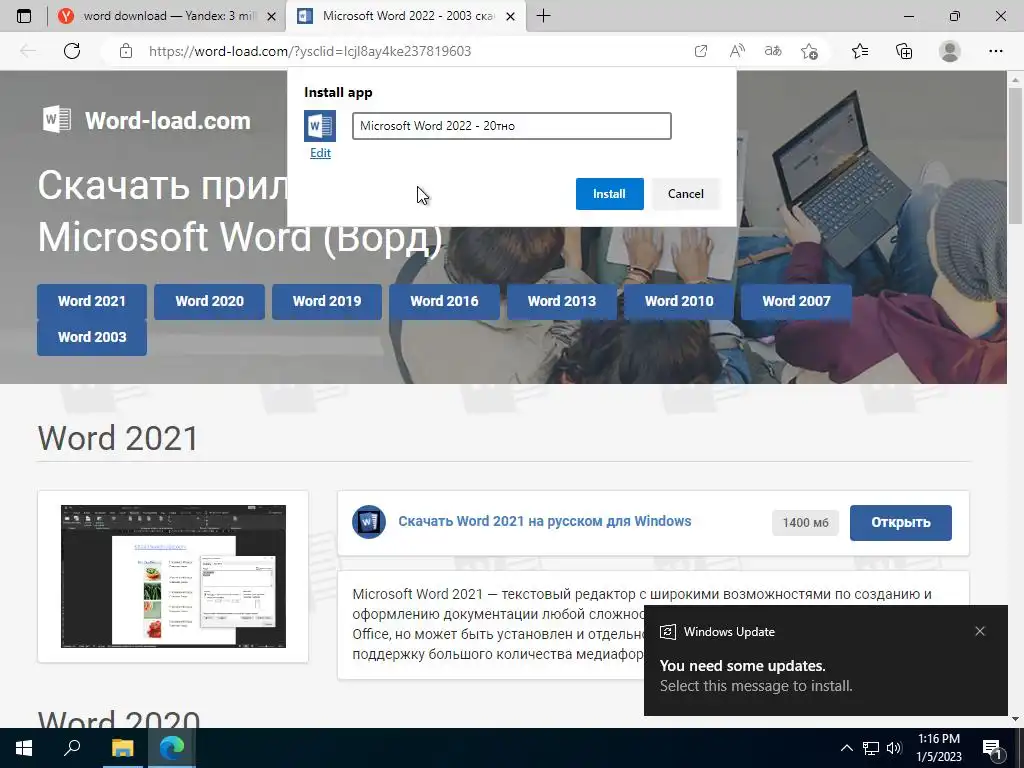Click the Word 2021 screenshot thumbnail
This screenshot has width=1024, height=768.
173,577
